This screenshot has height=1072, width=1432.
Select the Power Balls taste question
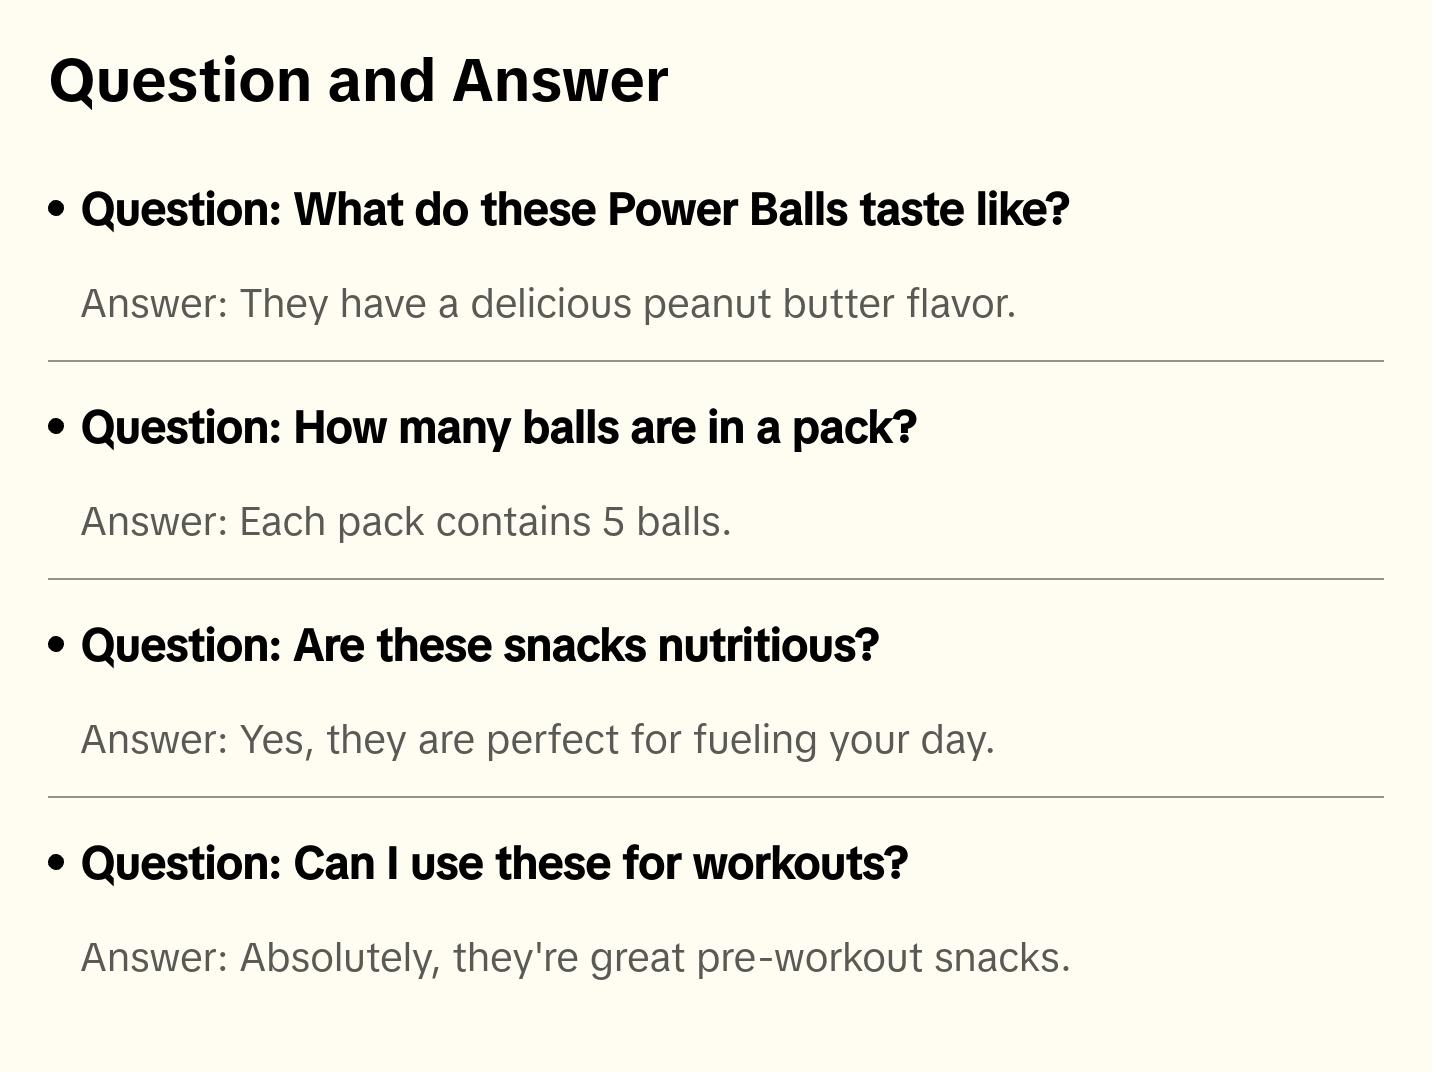click(x=575, y=210)
